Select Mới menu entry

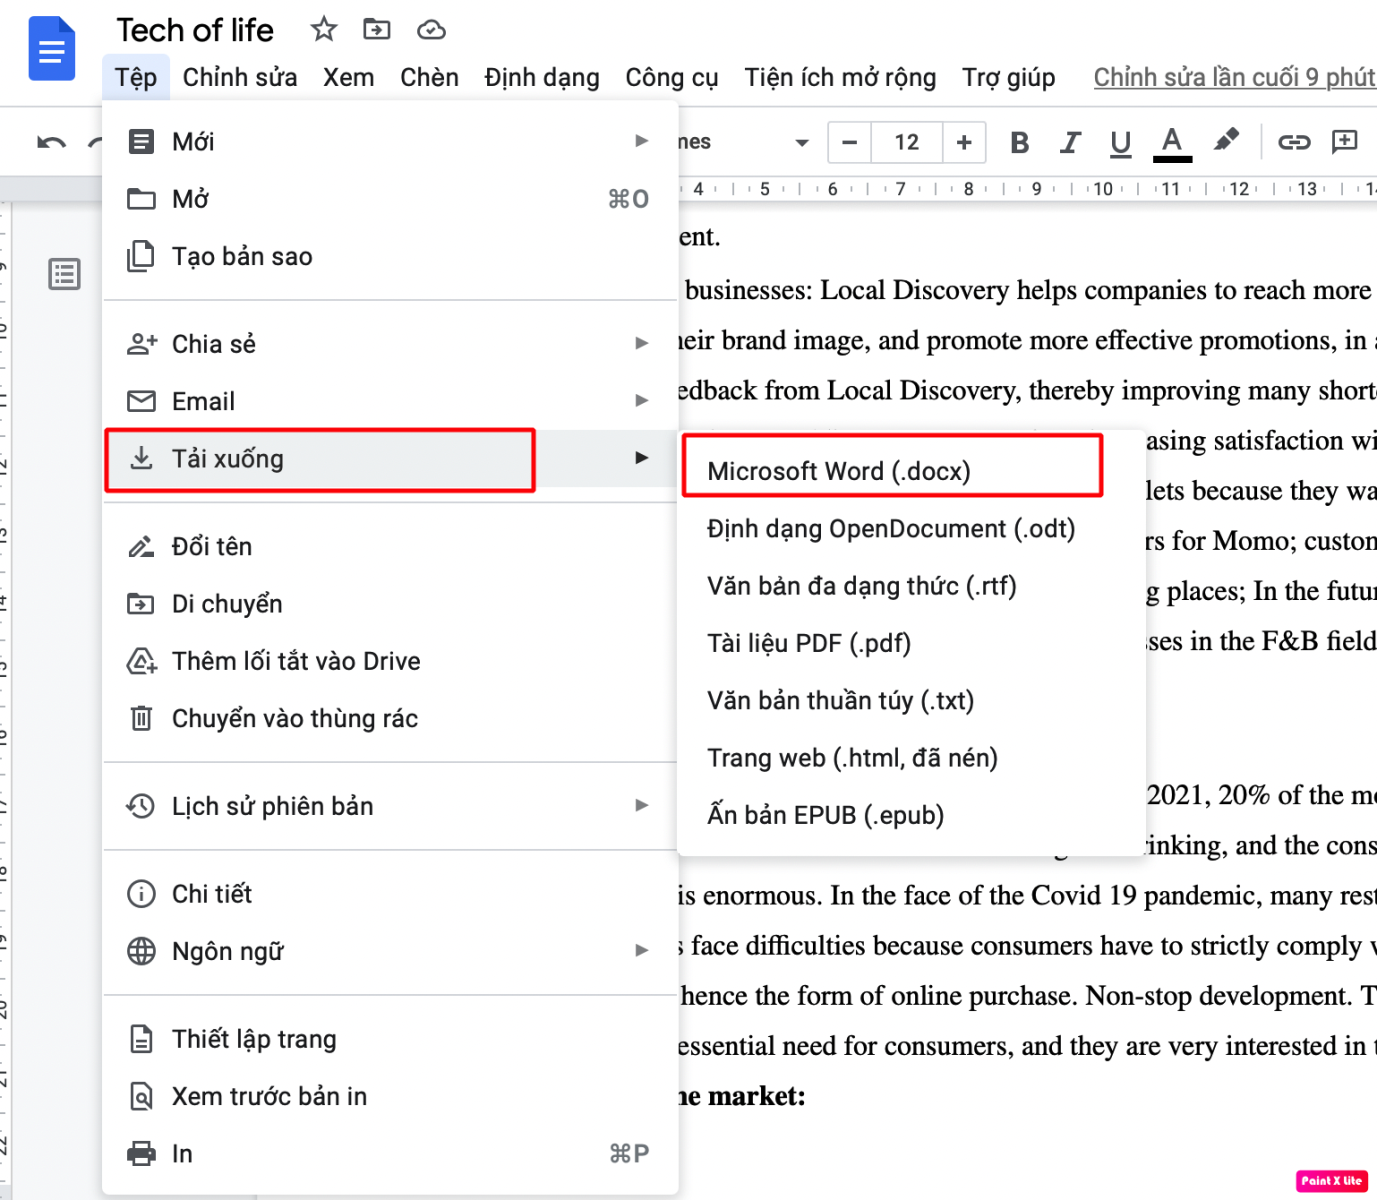(x=390, y=142)
